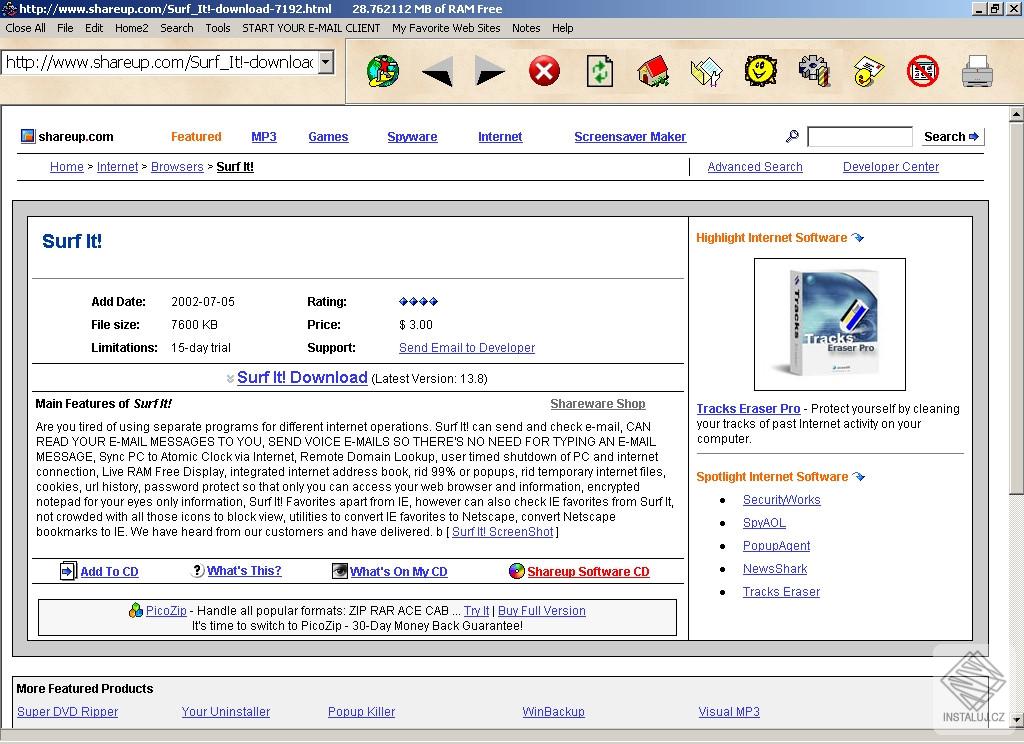
Task: Open the Send Email to Developer link
Action: pos(467,348)
